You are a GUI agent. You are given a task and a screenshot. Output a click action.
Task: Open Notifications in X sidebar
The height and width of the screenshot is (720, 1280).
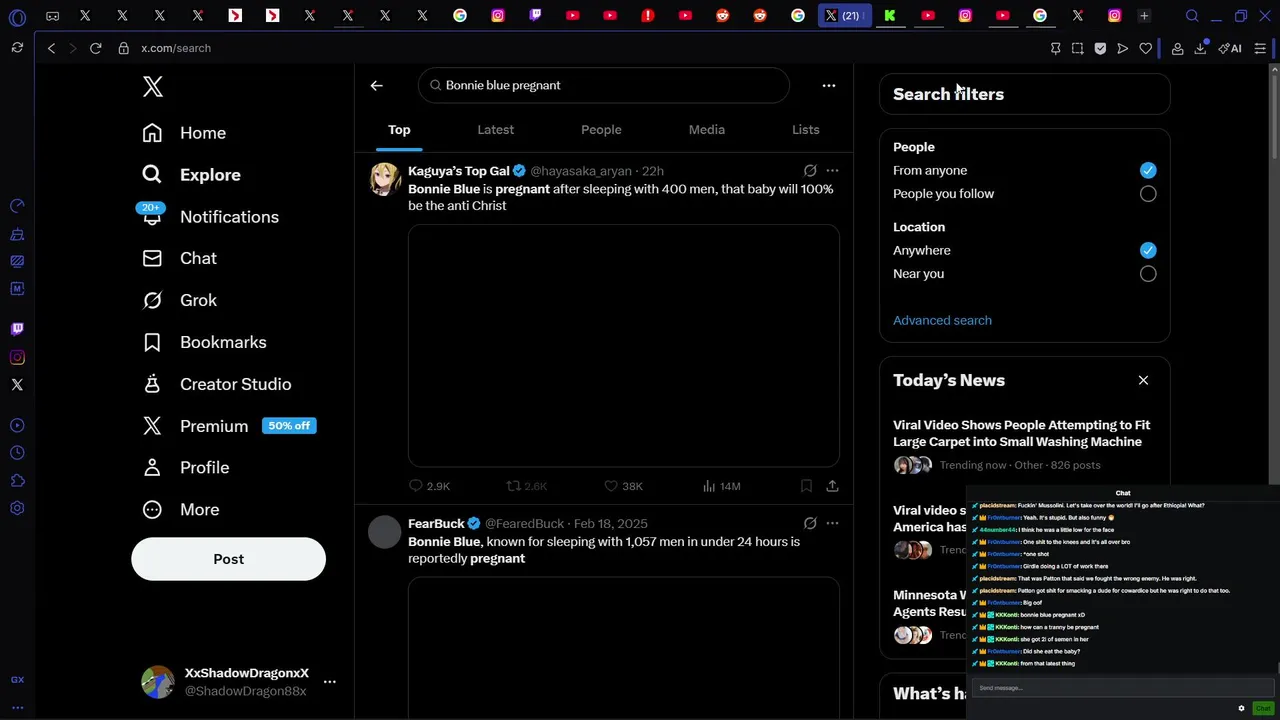point(210,217)
